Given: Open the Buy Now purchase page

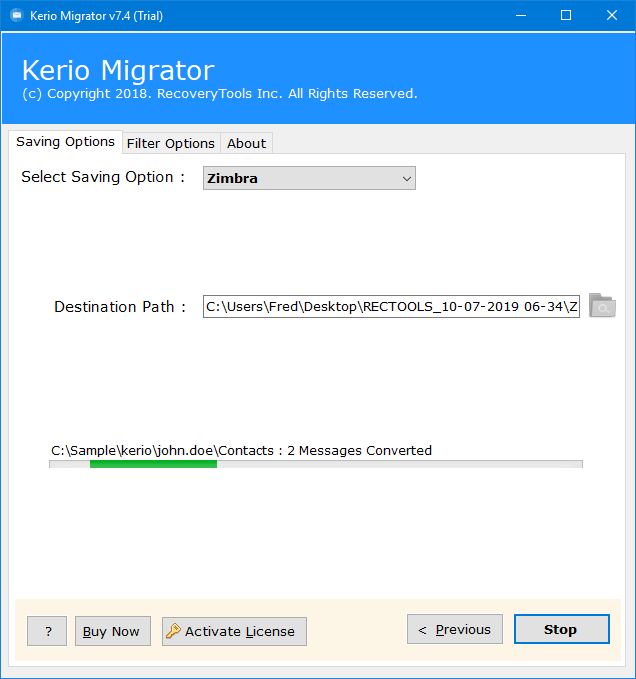Looking at the screenshot, I should (x=113, y=631).
